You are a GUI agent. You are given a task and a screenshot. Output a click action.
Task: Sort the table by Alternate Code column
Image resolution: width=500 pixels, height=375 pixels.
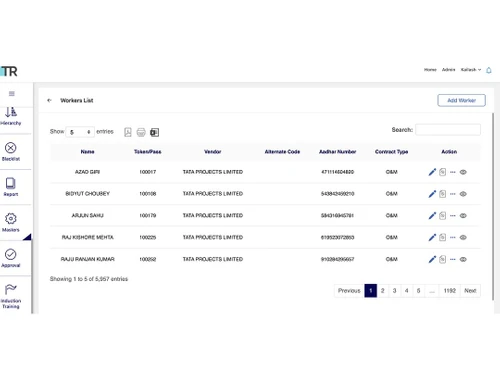pos(282,152)
